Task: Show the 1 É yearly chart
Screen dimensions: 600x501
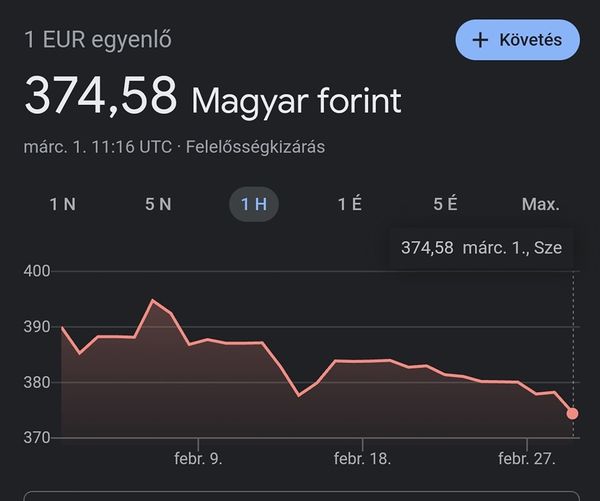Action: point(349,204)
